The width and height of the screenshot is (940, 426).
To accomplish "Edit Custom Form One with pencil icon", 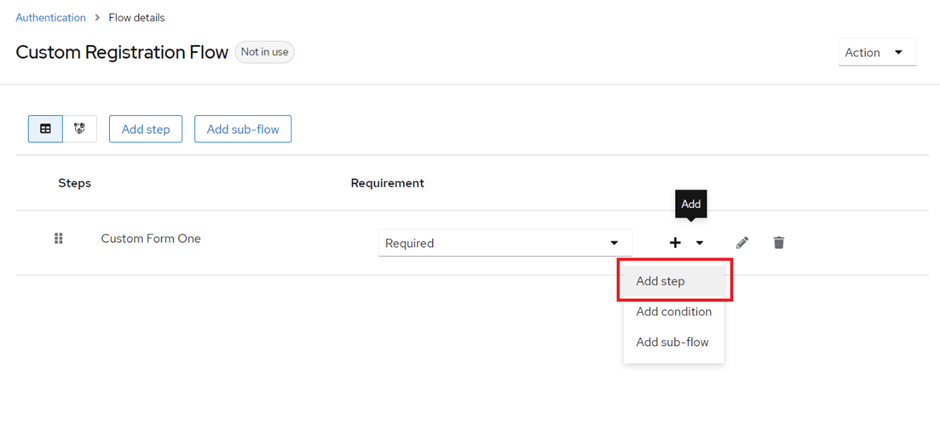I will point(742,243).
